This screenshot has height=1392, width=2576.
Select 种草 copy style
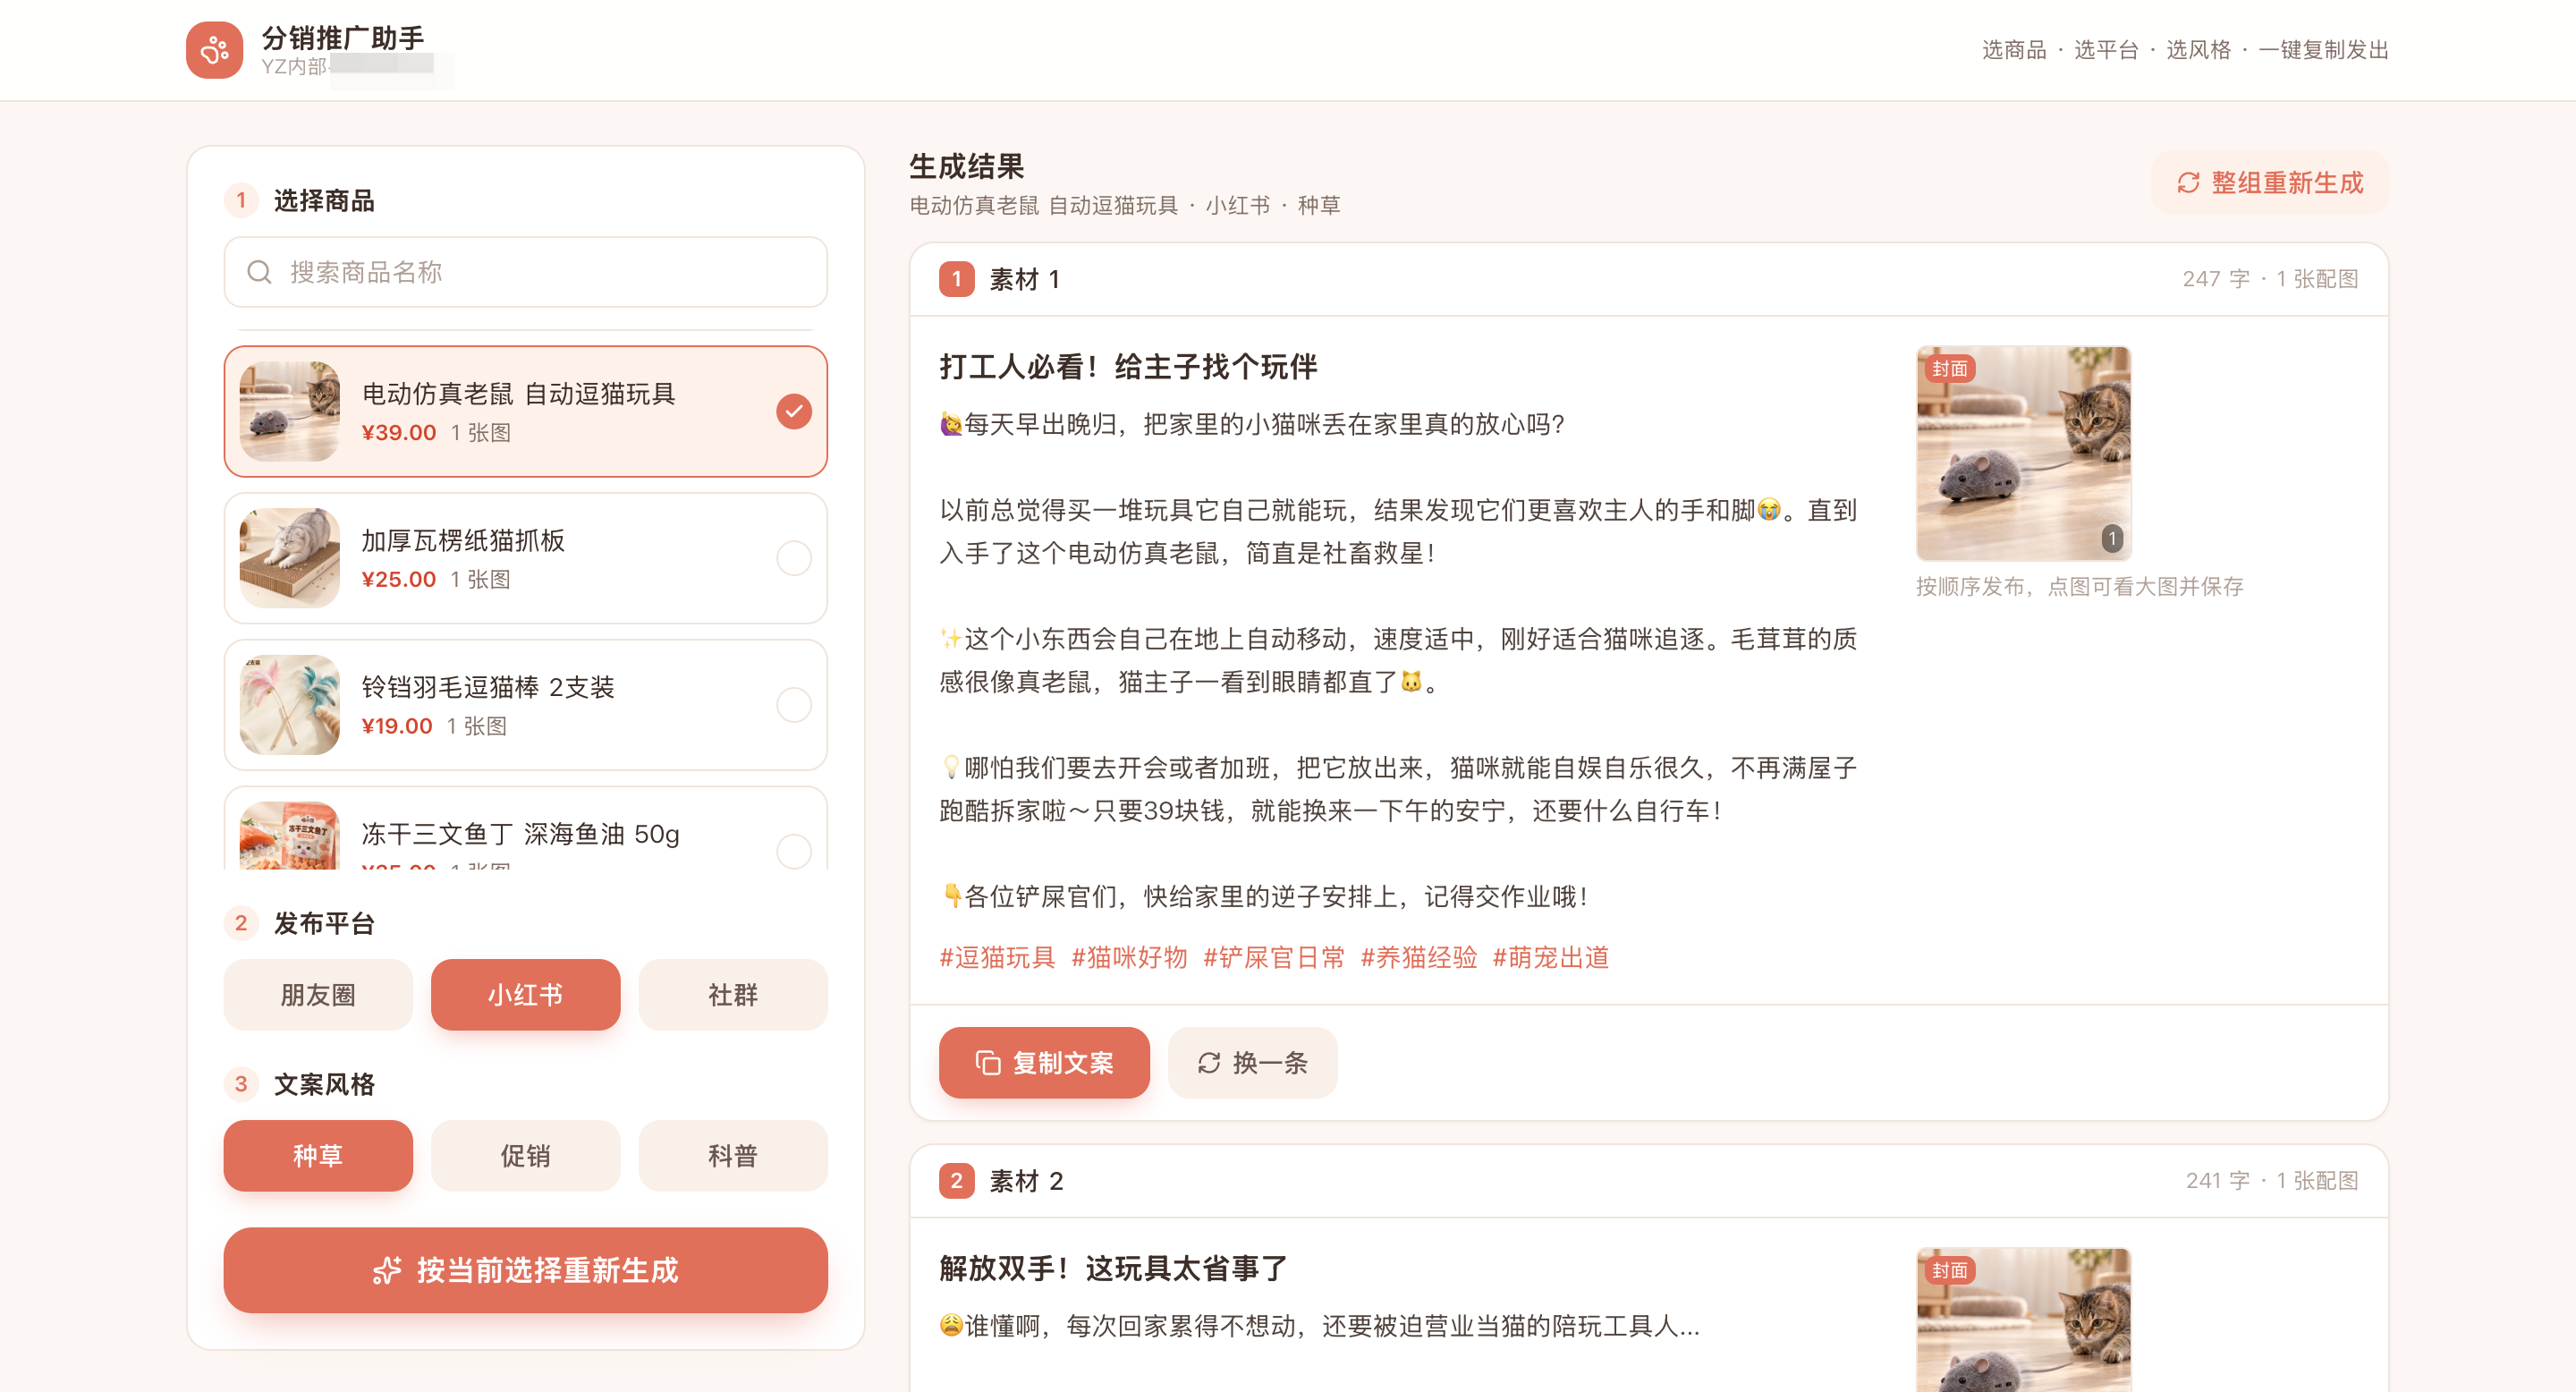[318, 1156]
